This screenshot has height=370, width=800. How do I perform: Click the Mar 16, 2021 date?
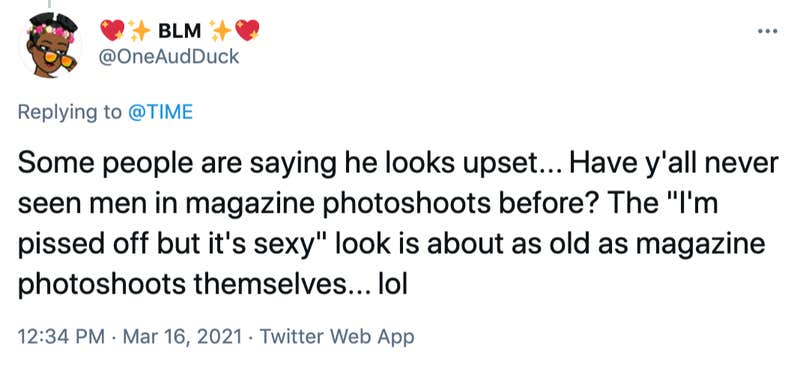pyautogui.click(x=183, y=337)
